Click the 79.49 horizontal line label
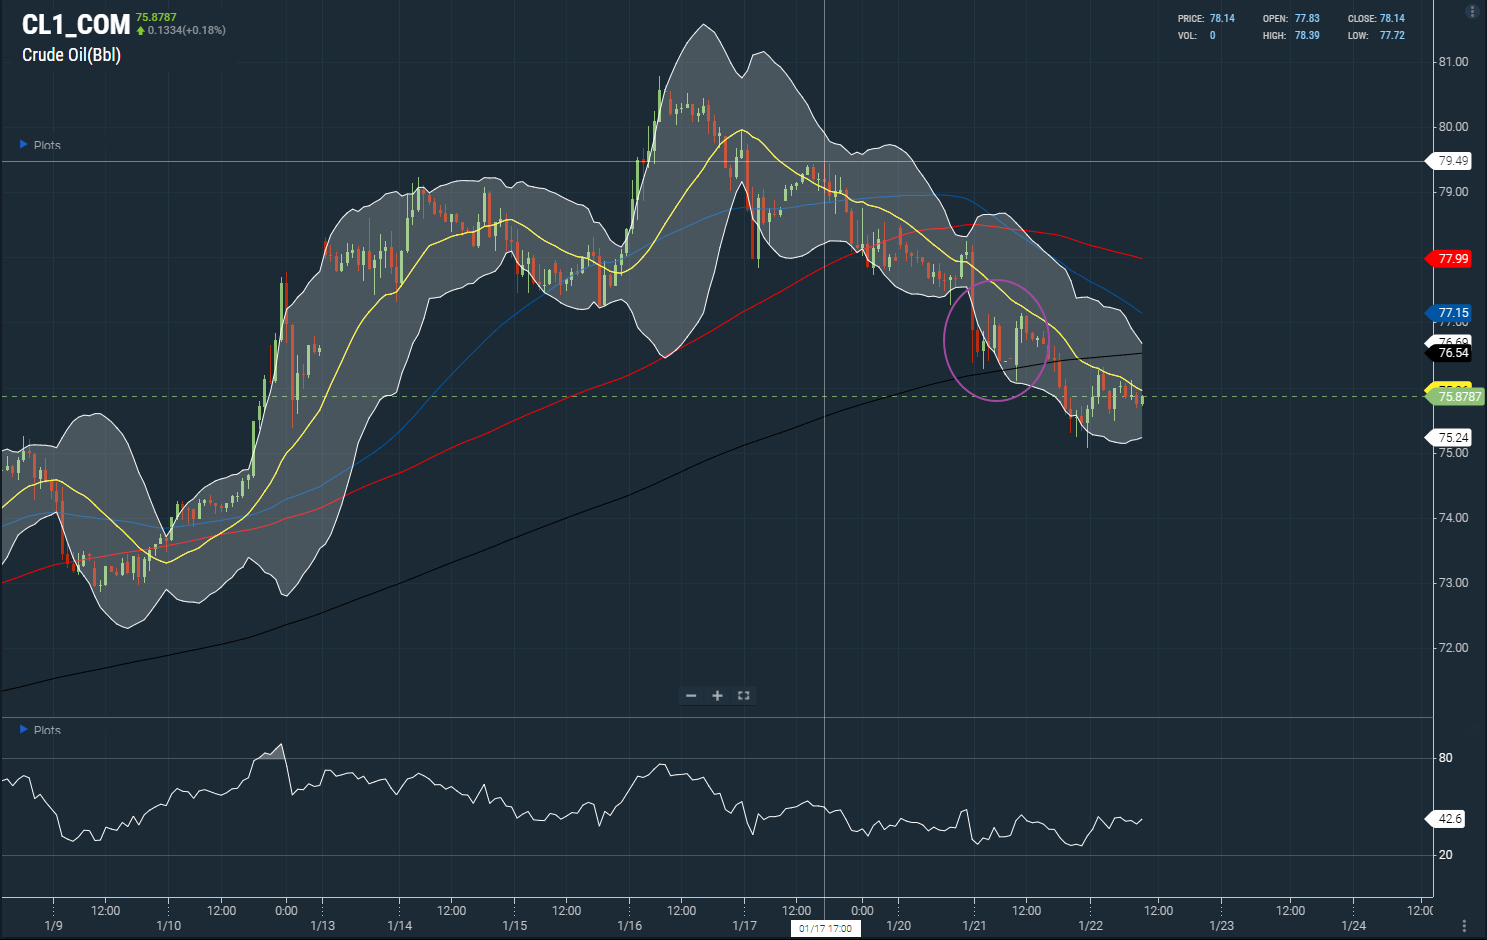 point(1452,161)
